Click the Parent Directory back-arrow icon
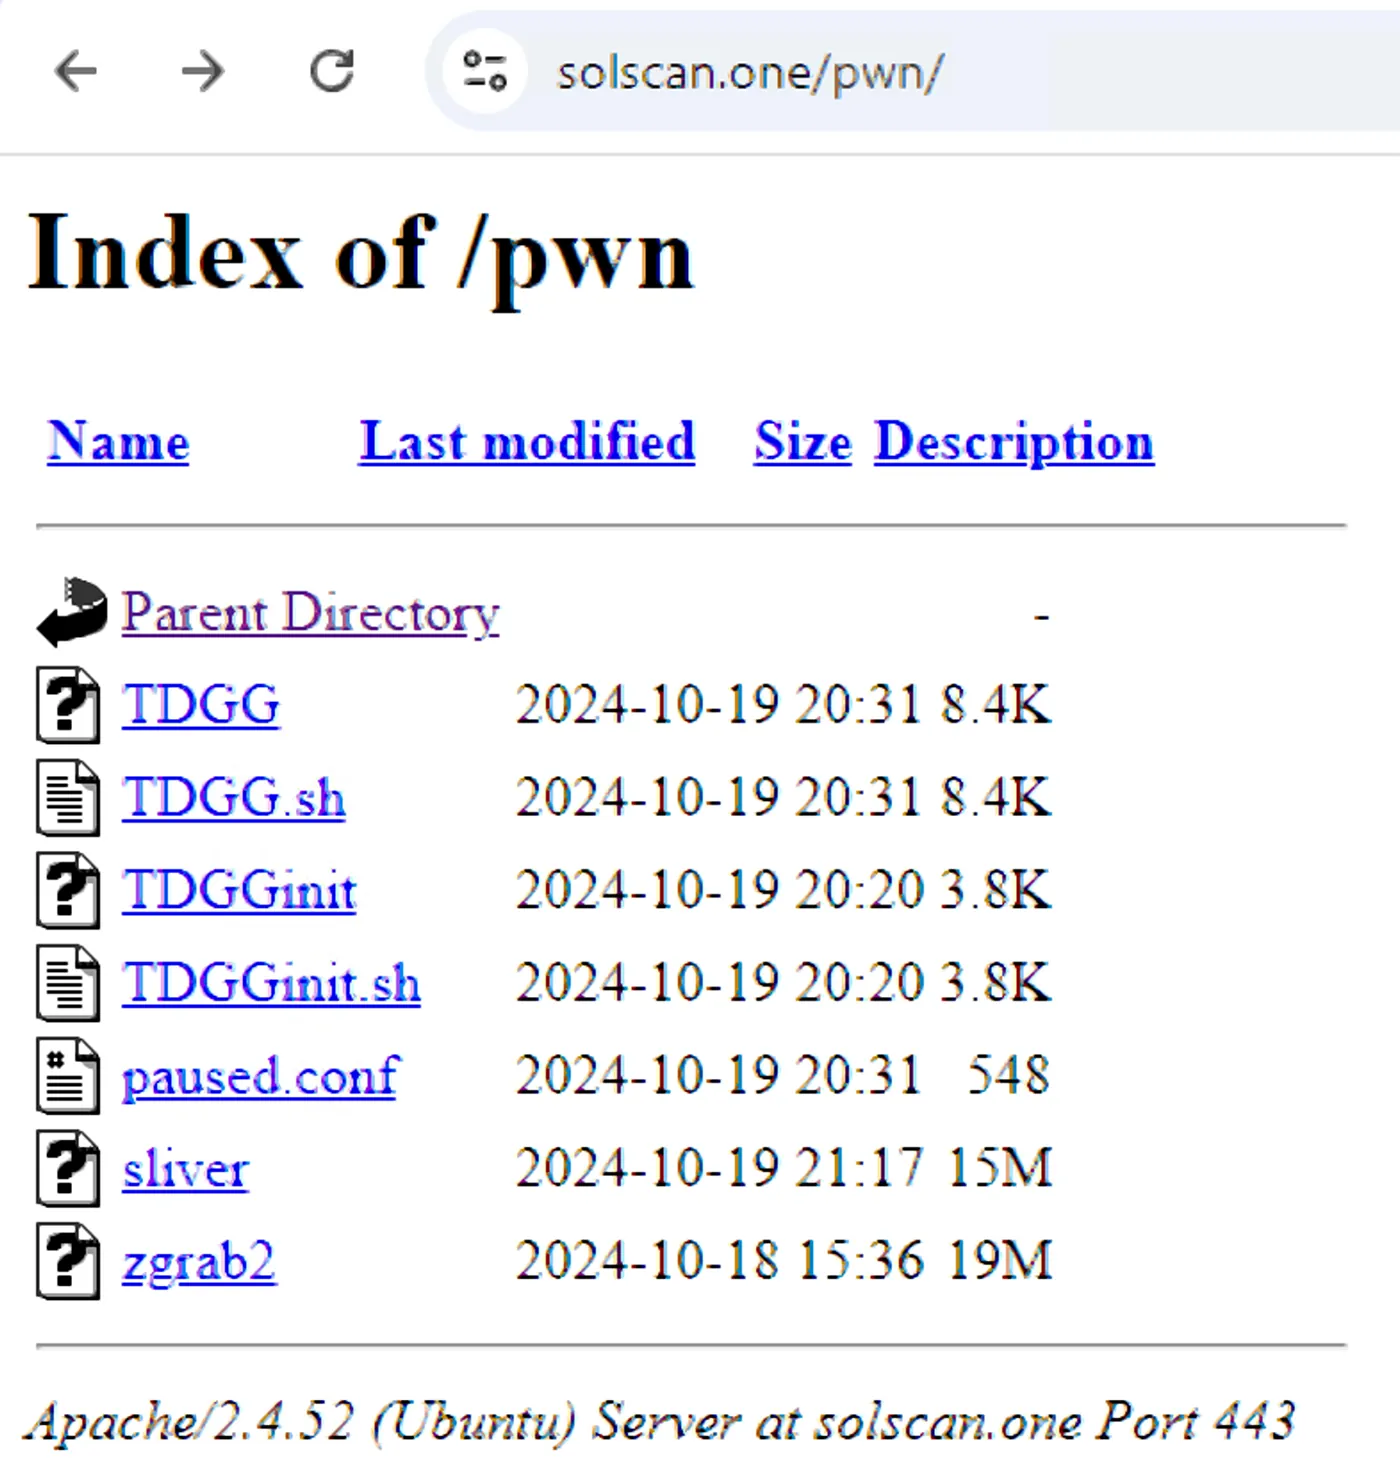1400x1471 pixels. (x=72, y=611)
